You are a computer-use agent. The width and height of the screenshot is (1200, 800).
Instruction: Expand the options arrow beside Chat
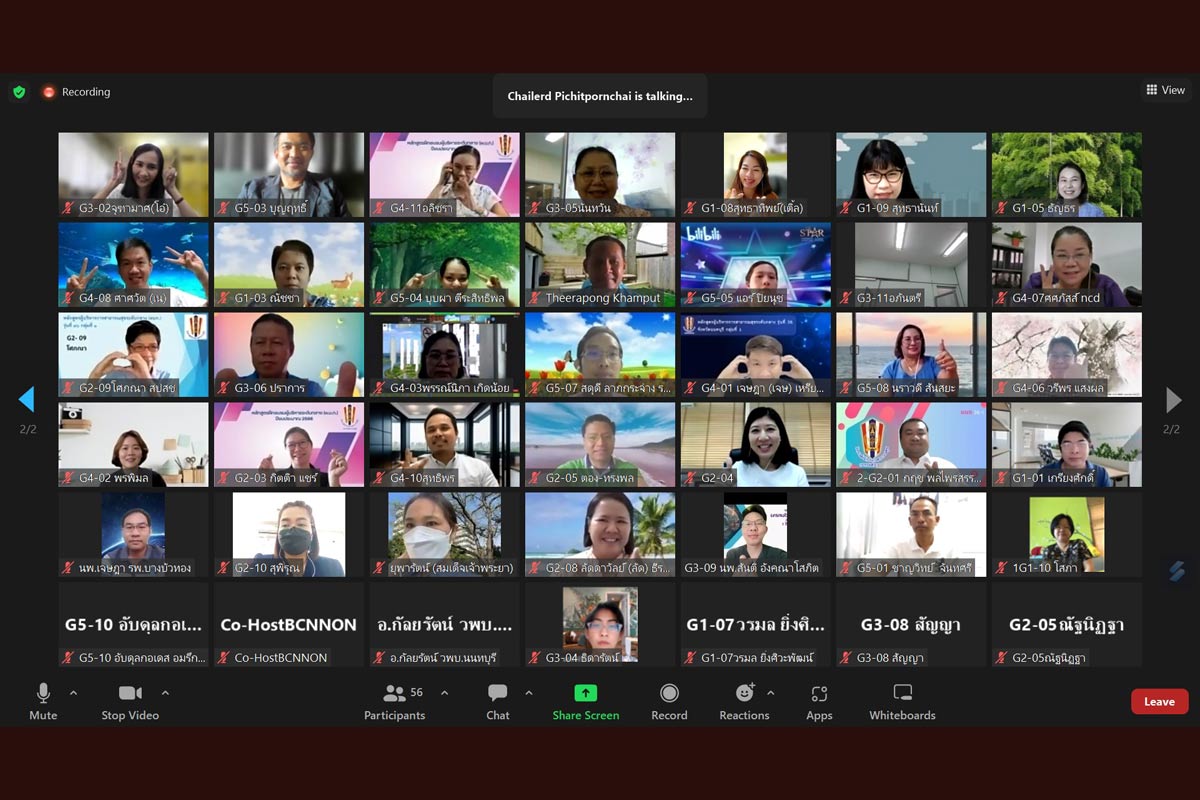coord(529,693)
